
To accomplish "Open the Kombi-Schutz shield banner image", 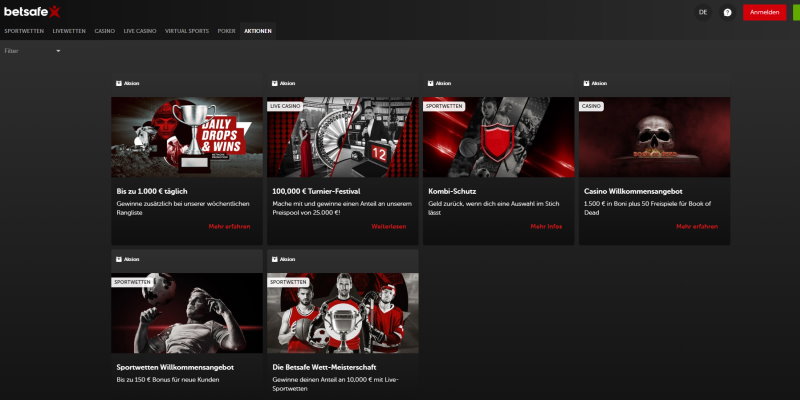I will coord(498,137).
